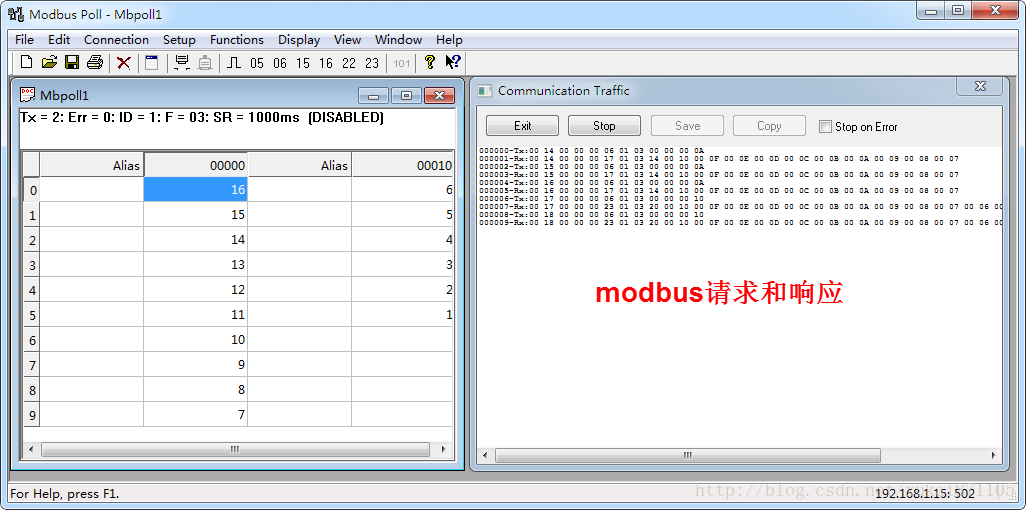This screenshot has height=510, width=1026.
Task: Open the window definition toolbar icon
Action: (x=152, y=63)
